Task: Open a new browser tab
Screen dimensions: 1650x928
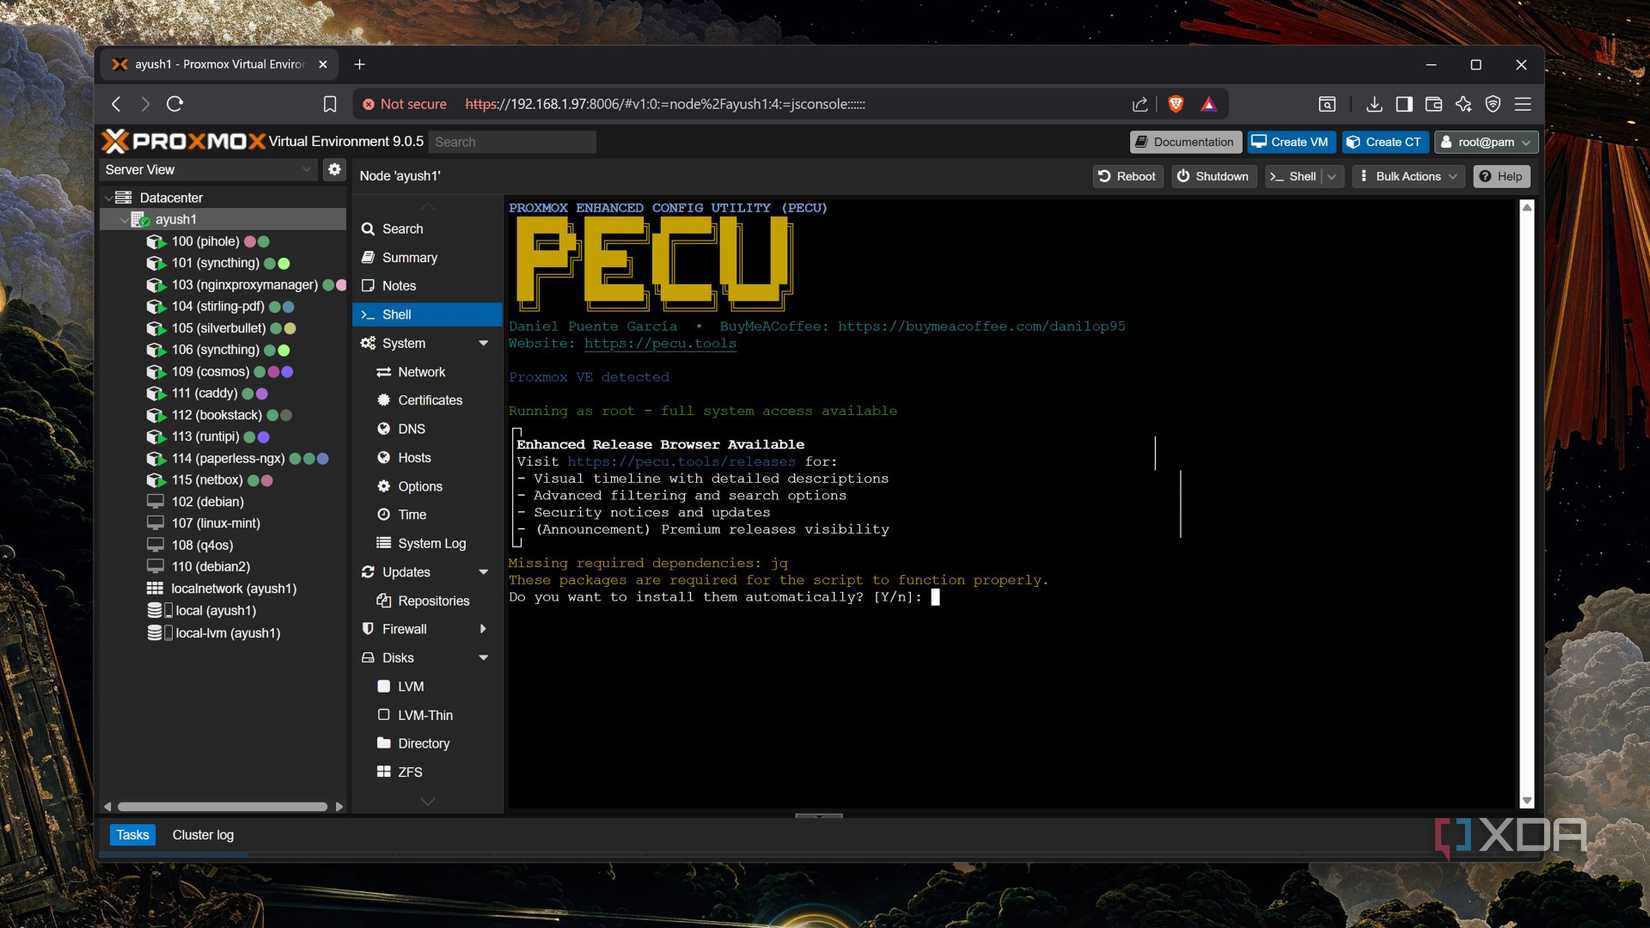Action: 359,64
